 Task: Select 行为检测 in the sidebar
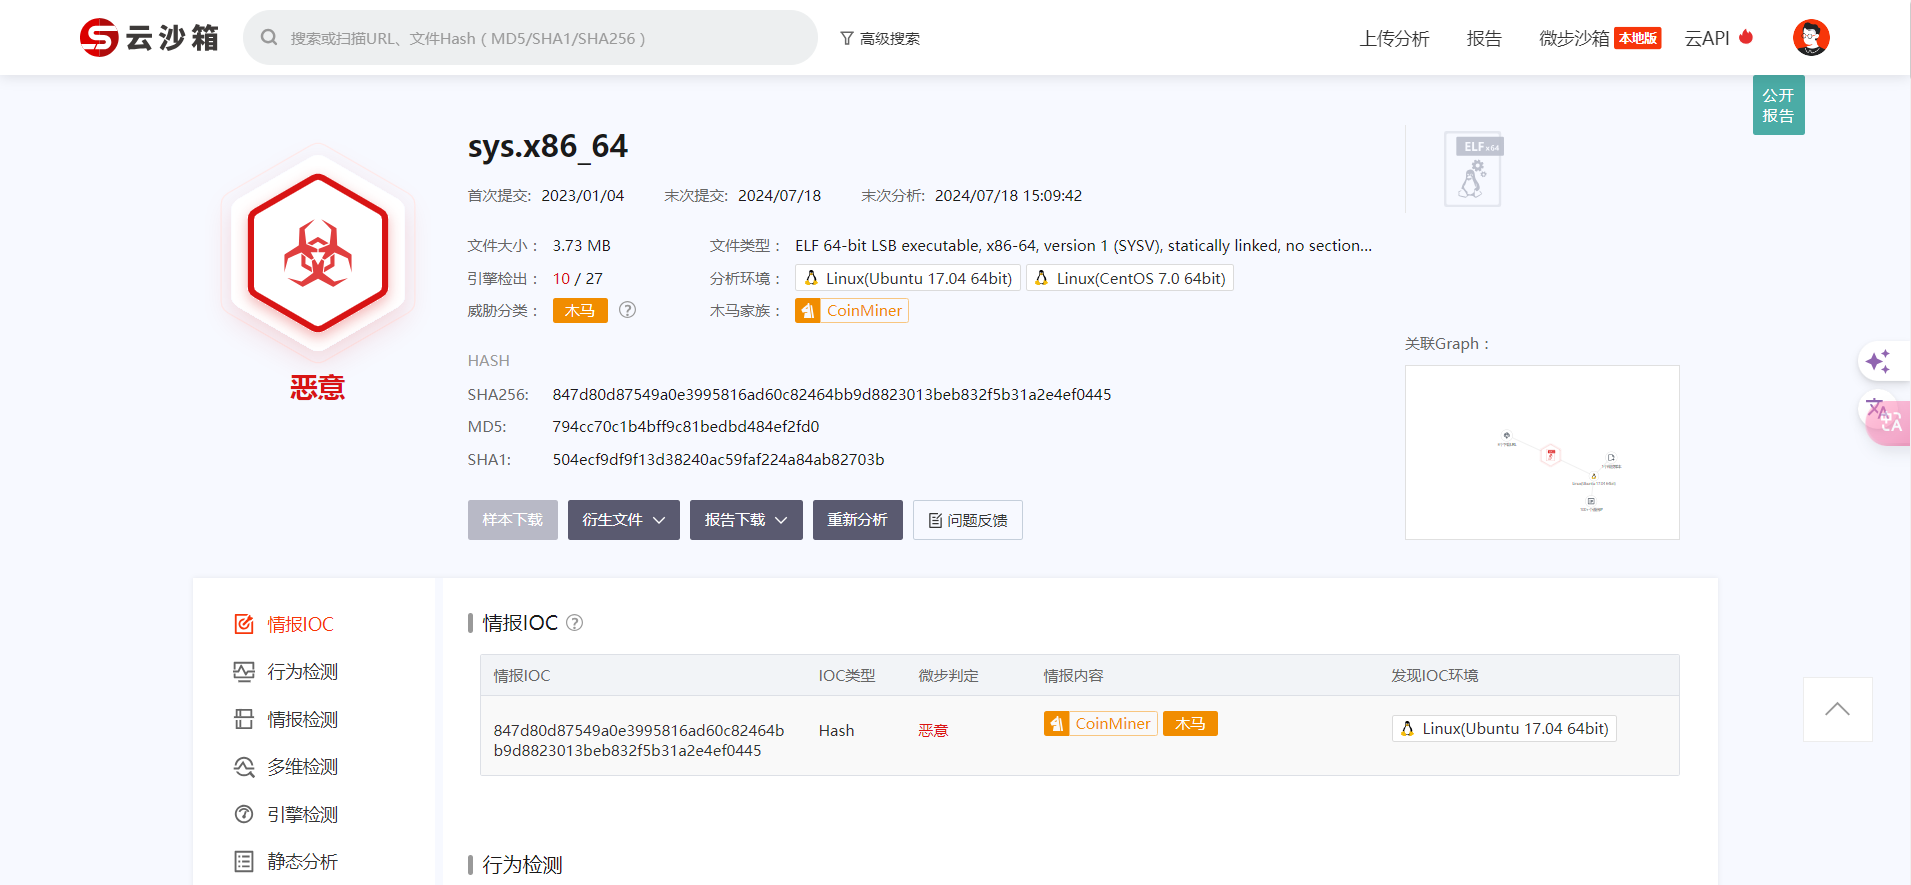click(302, 672)
